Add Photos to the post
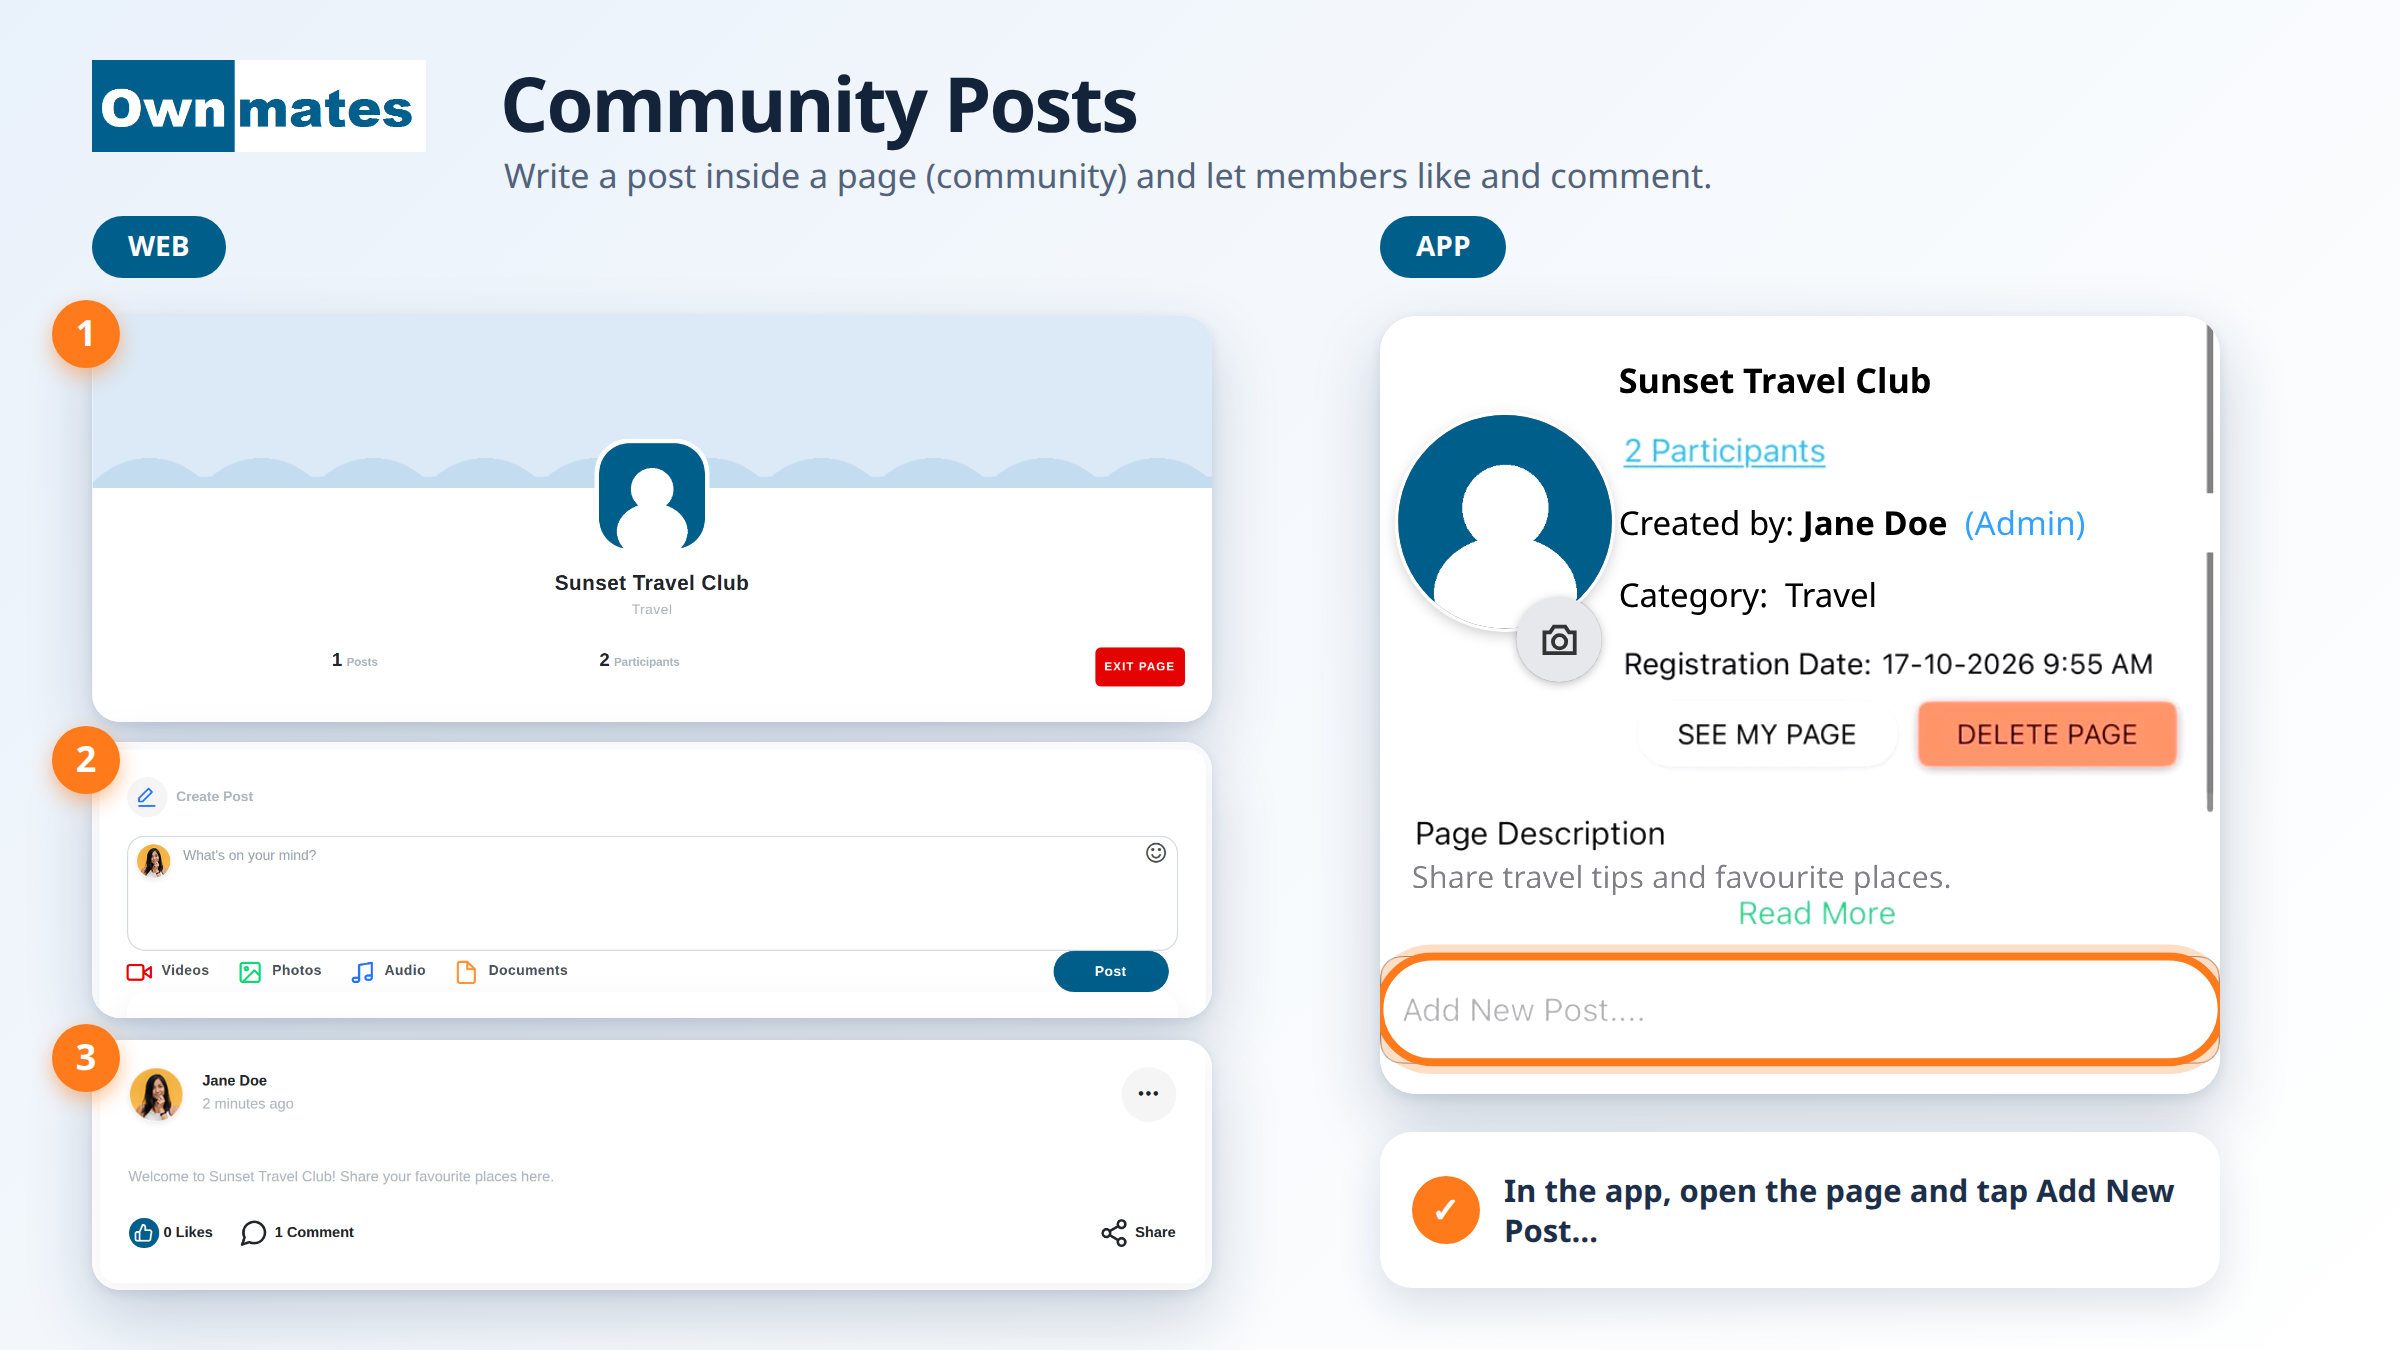This screenshot has height=1350, width=2400. pyautogui.click(x=281, y=971)
